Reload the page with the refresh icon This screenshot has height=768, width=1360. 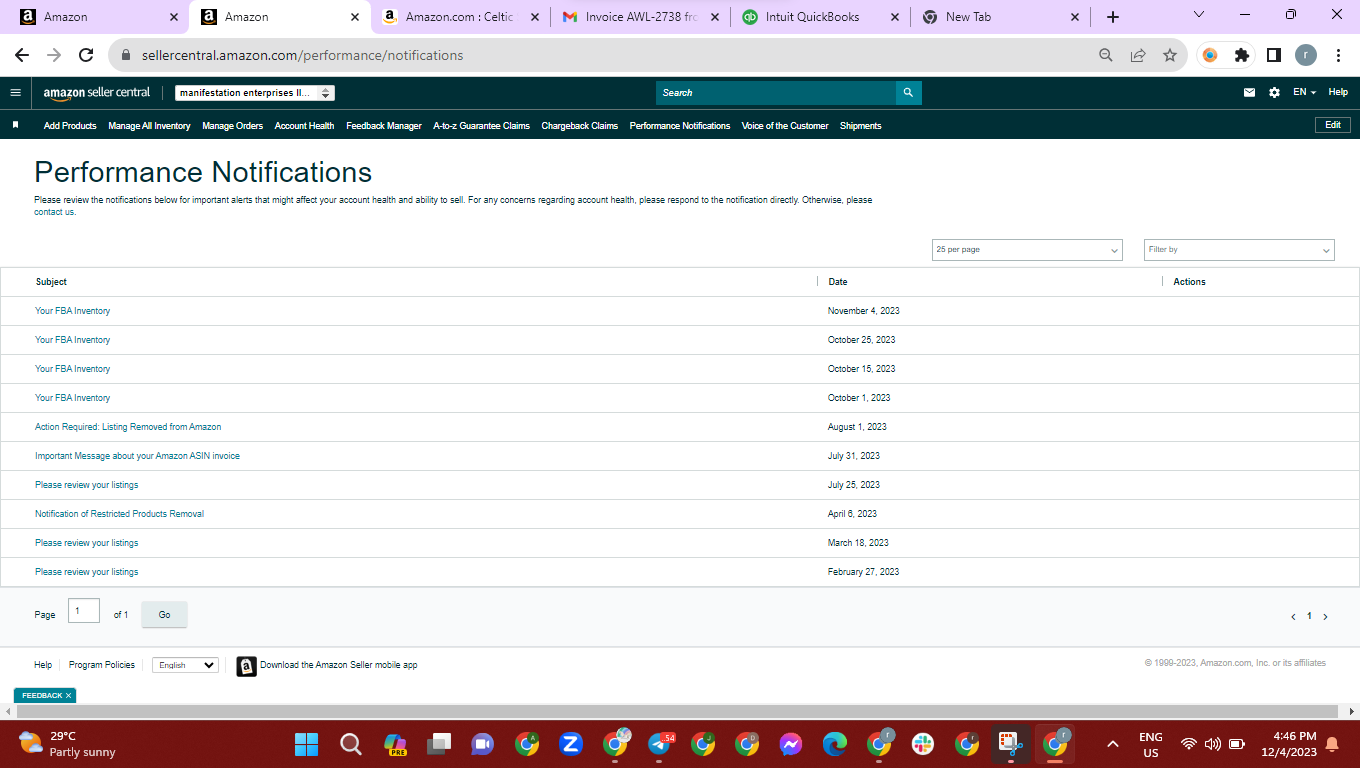click(x=86, y=56)
